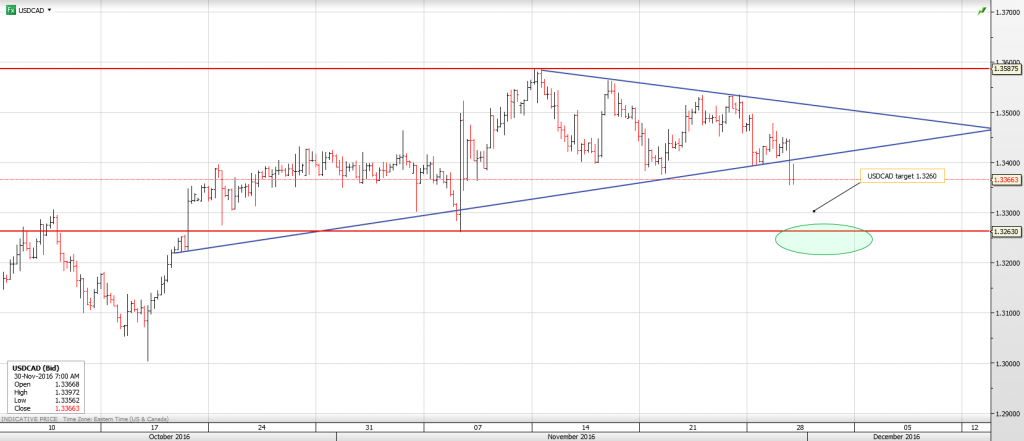Screen dimensions: 1024x441
Task: Open the USDCAD symbol dropdown arrow
Action: (x=50, y=9)
